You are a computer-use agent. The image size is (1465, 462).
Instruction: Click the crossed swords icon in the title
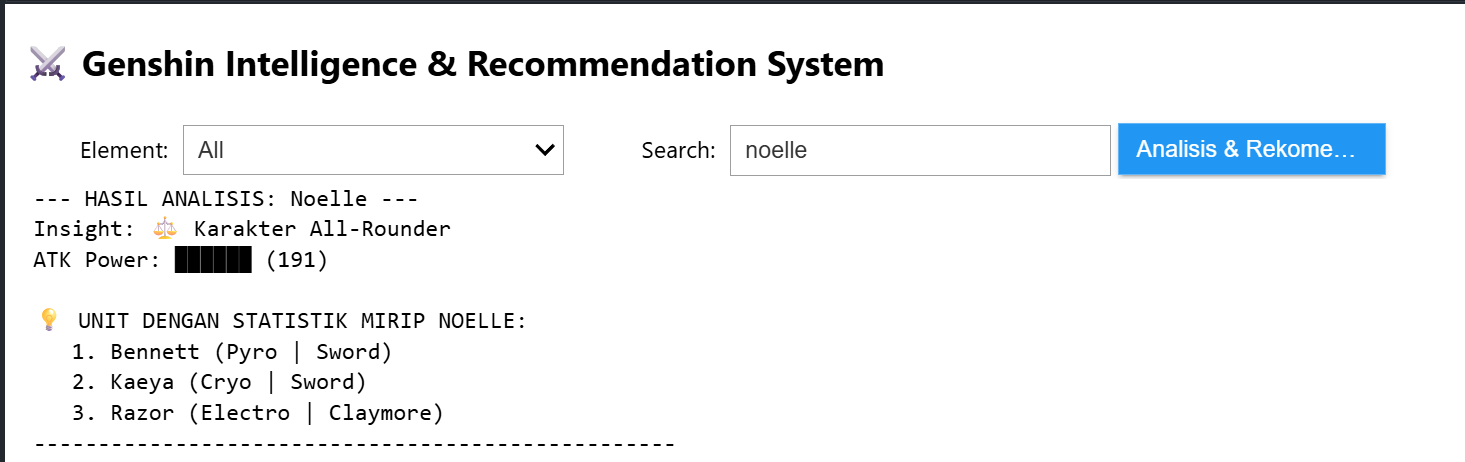[48, 64]
